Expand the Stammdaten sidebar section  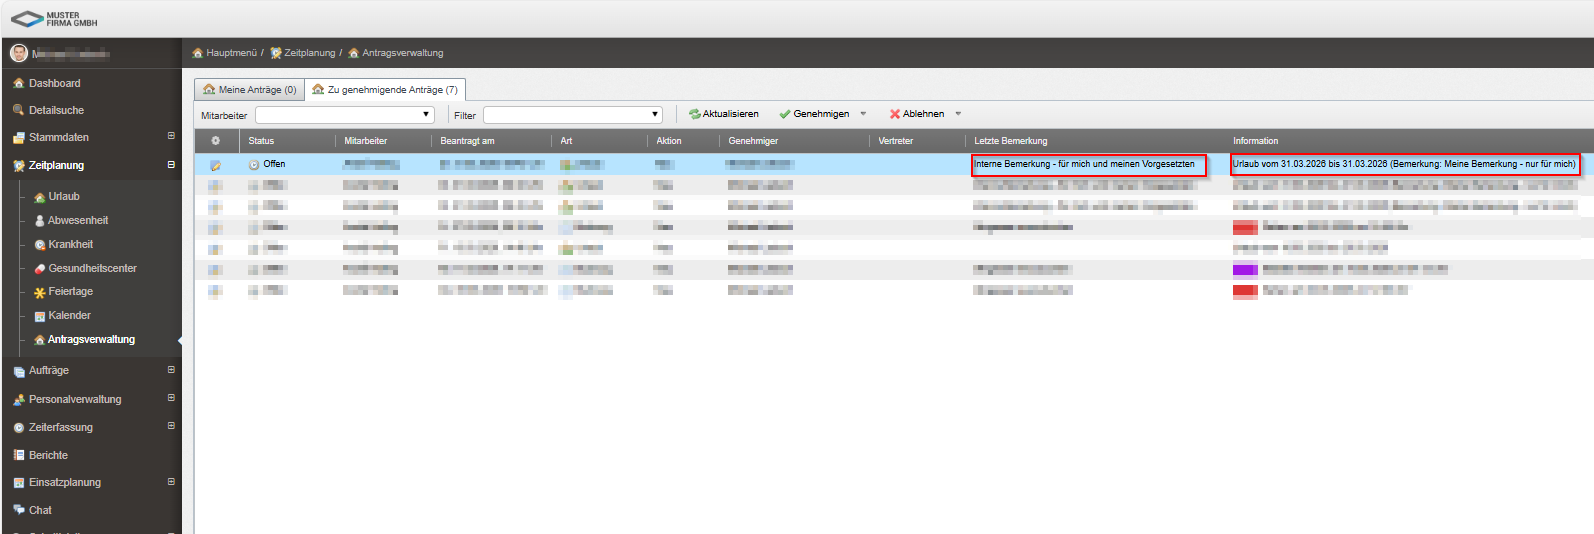[171, 136]
